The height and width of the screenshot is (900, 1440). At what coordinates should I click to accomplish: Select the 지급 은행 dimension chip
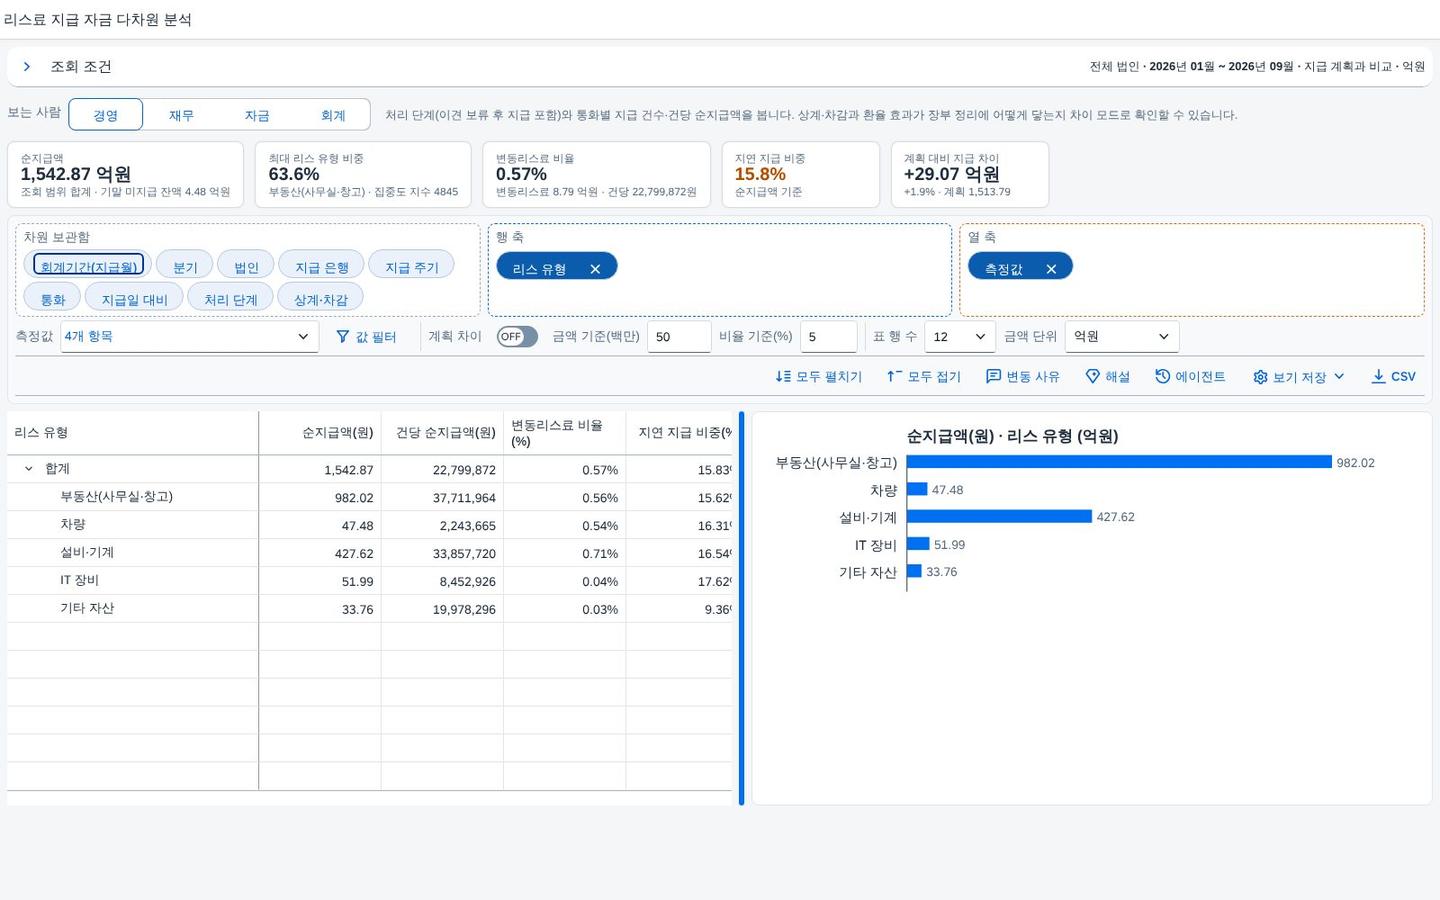coord(322,265)
